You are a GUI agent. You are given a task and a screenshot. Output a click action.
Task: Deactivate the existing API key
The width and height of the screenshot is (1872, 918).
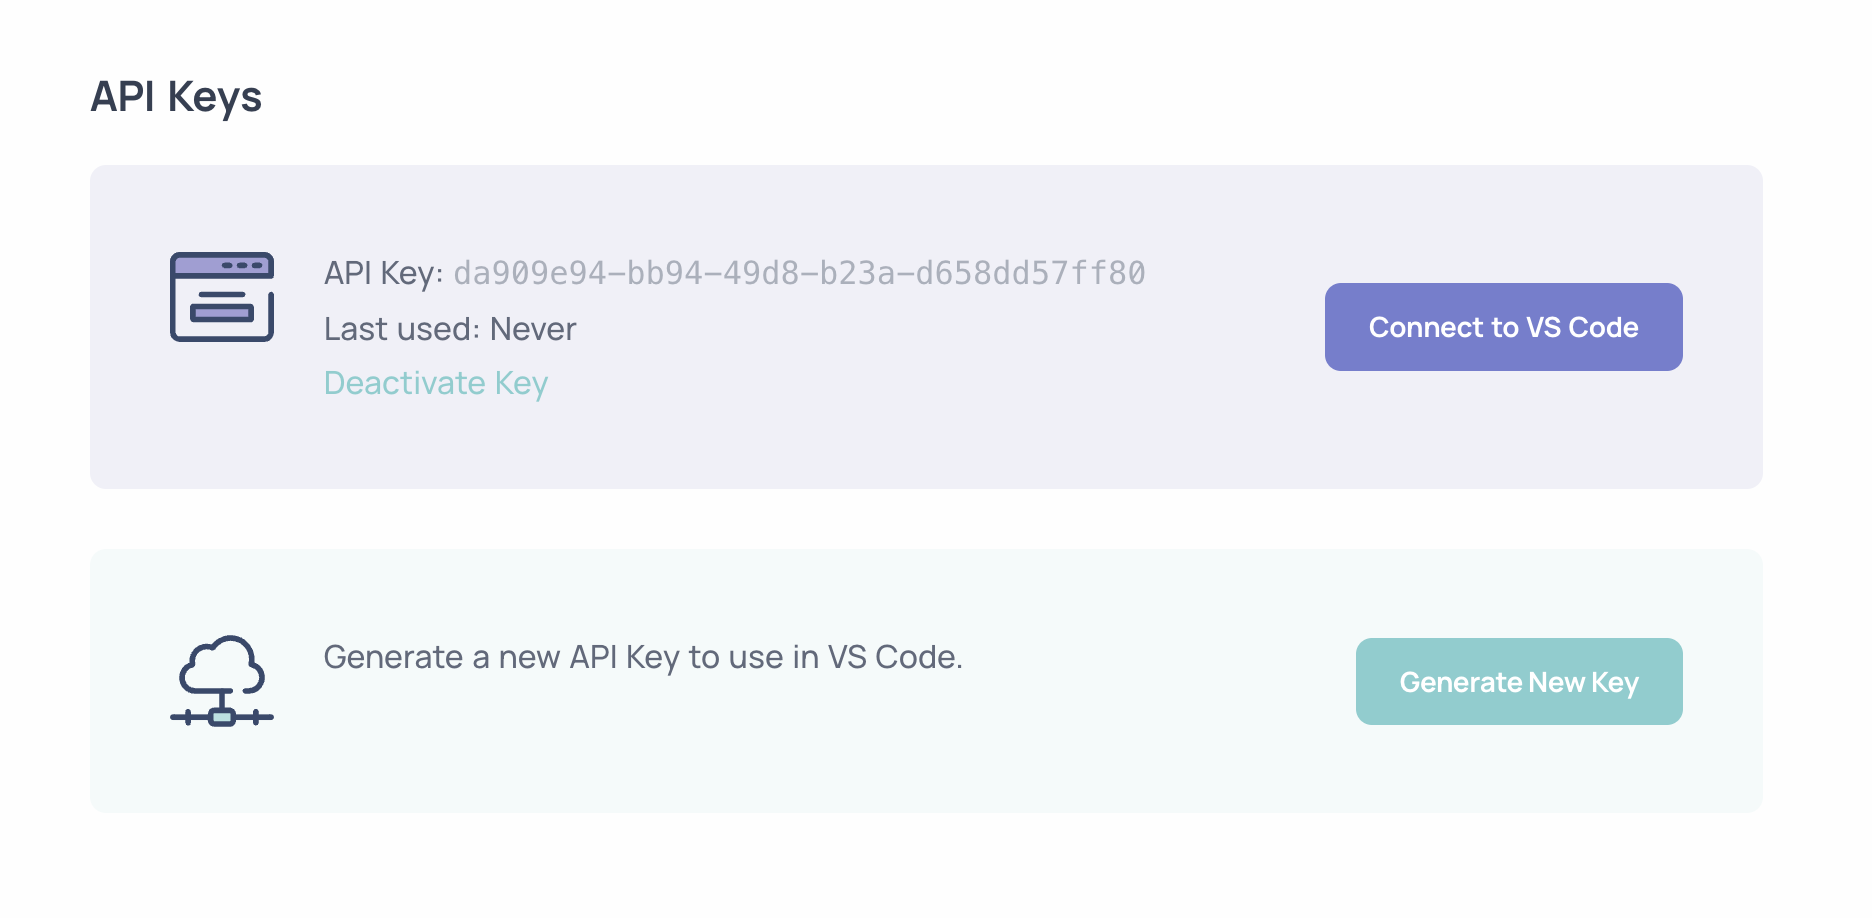click(x=436, y=383)
